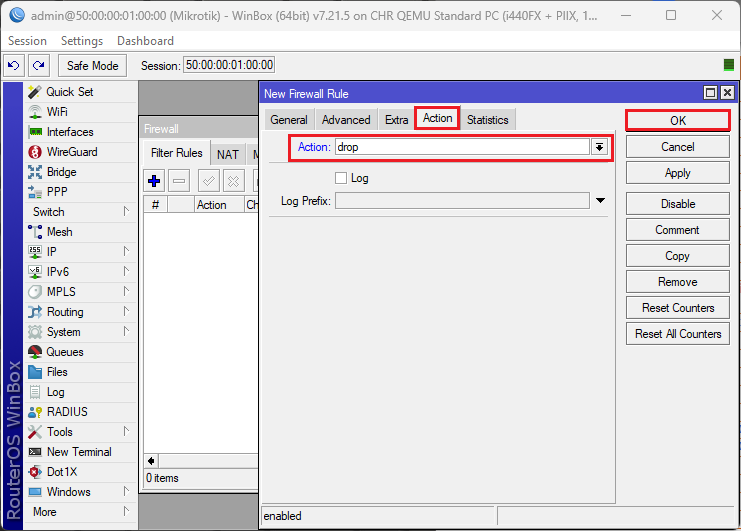Select the Action tab
This screenshot has width=741, height=531.
[438, 118]
